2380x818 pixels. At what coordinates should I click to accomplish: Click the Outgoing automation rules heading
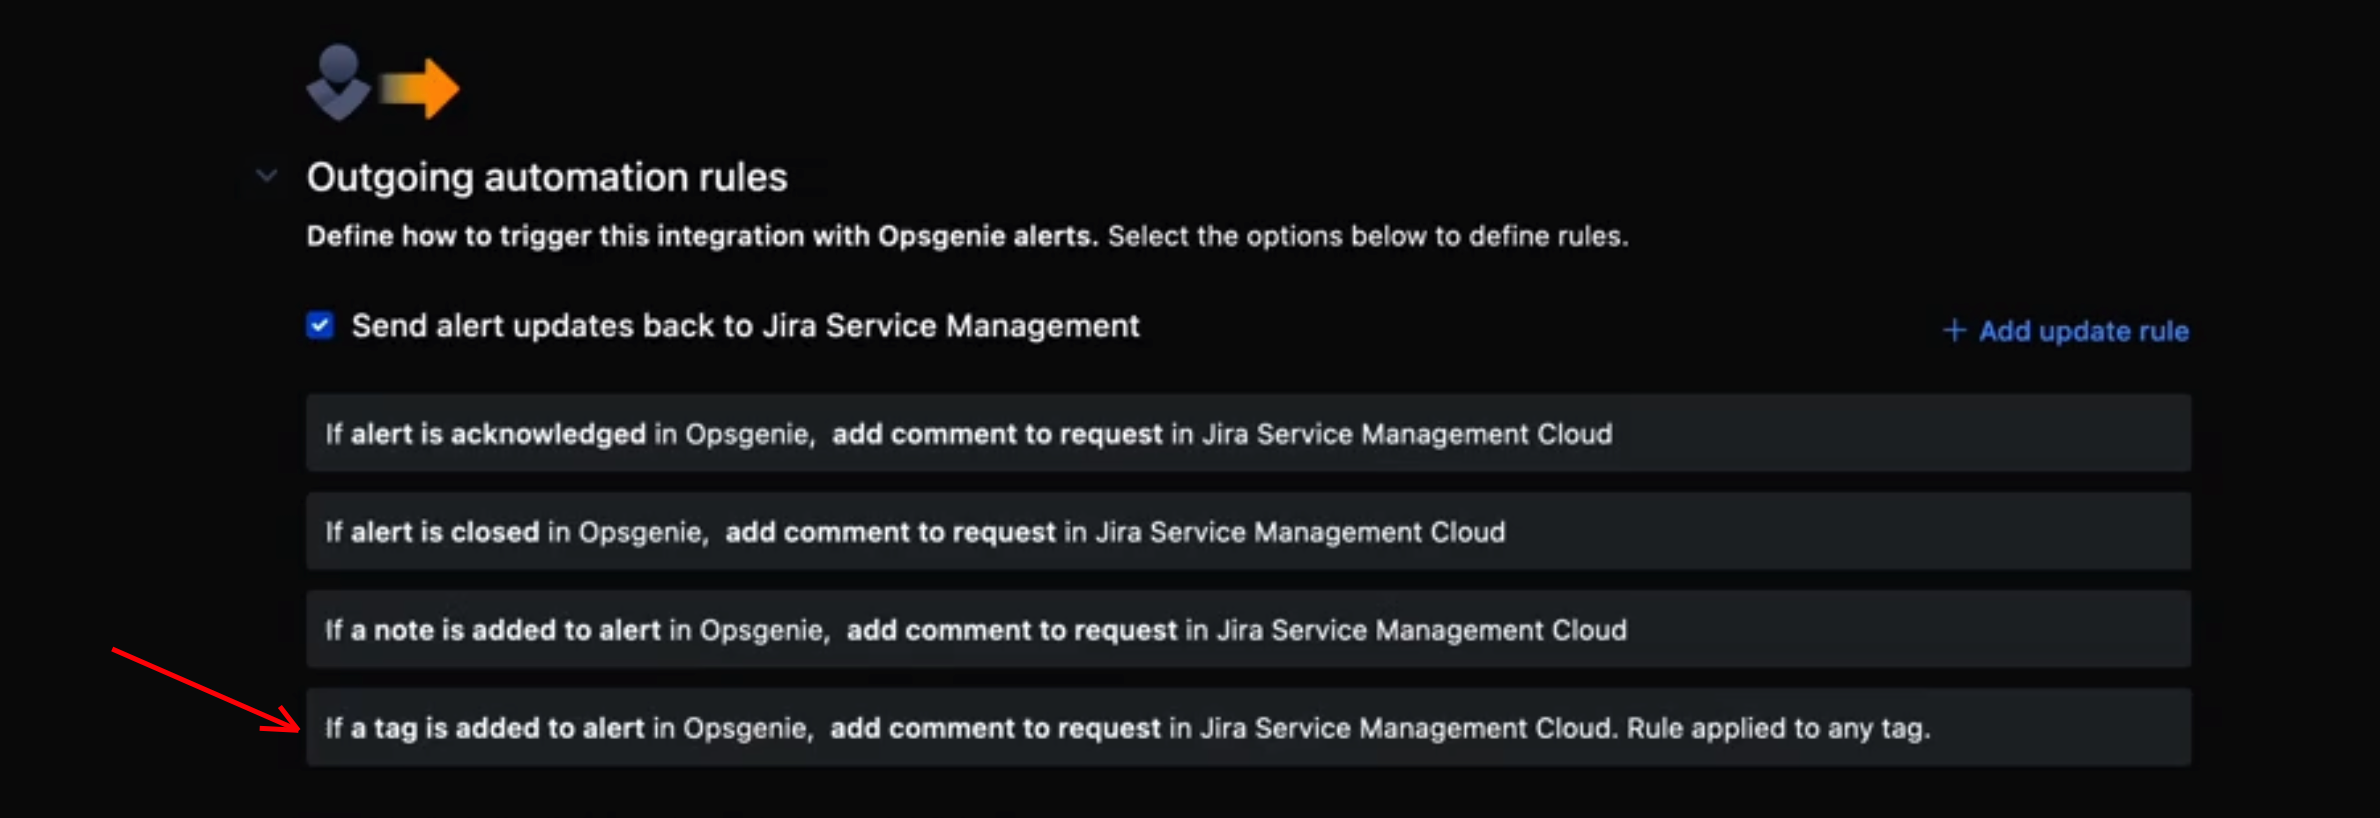(547, 177)
